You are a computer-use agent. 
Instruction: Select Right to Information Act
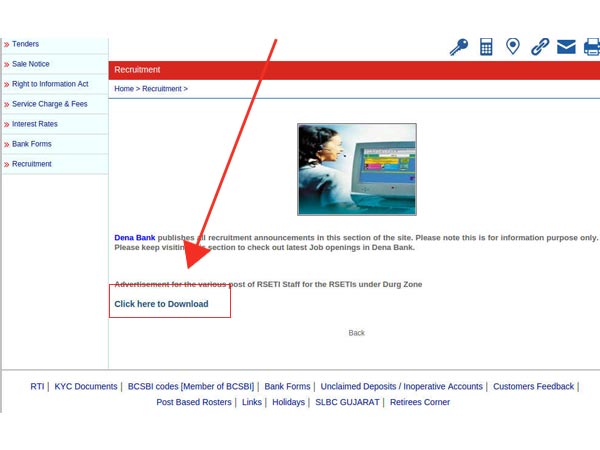pyautogui.click(x=50, y=84)
